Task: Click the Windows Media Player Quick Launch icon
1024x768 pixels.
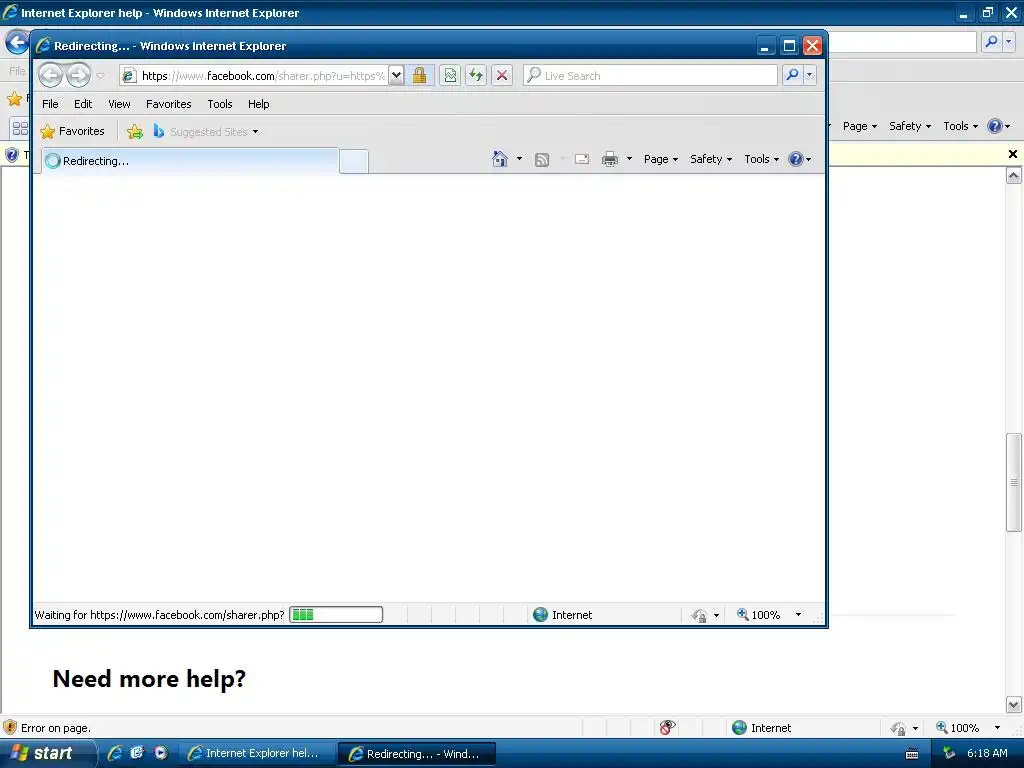Action: point(161,753)
